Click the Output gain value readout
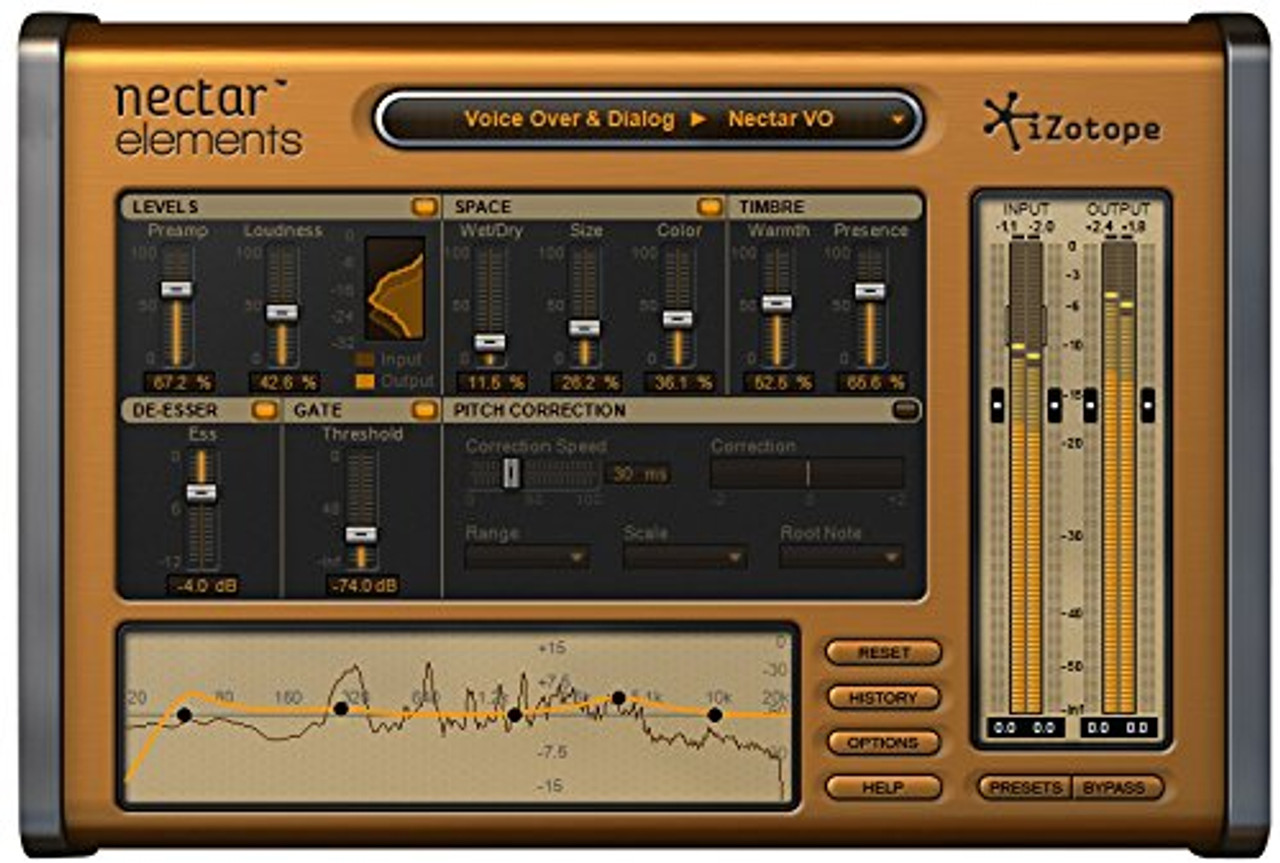1280x863 pixels. pos(1118,728)
